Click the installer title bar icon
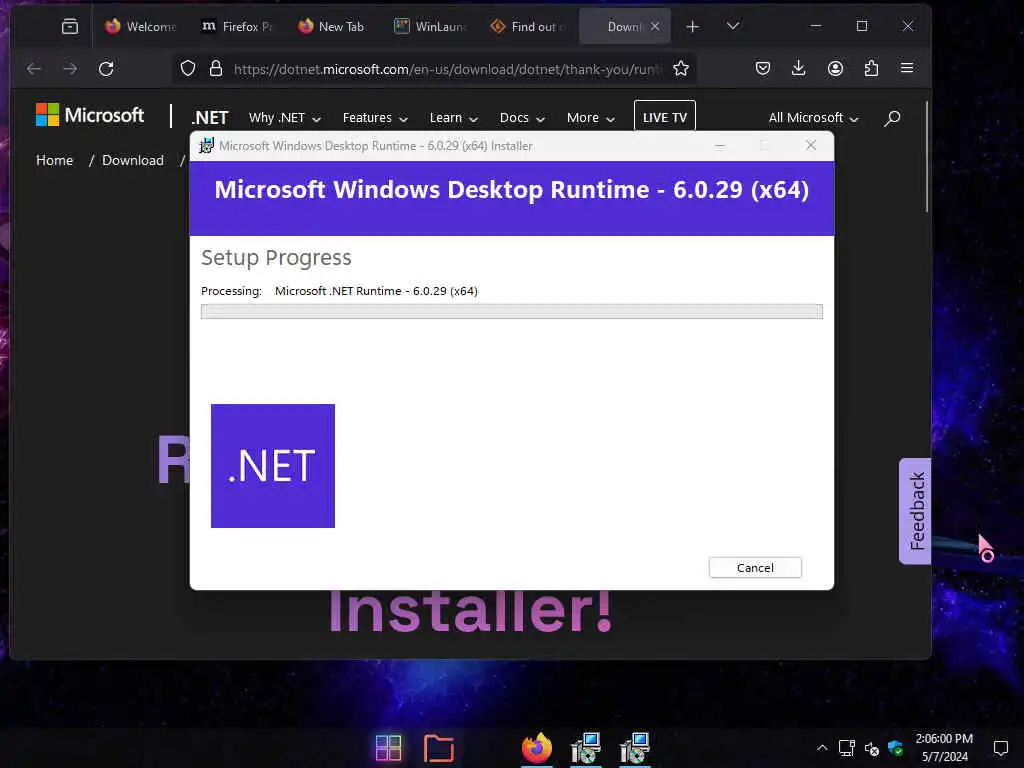 (x=206, y=146)
